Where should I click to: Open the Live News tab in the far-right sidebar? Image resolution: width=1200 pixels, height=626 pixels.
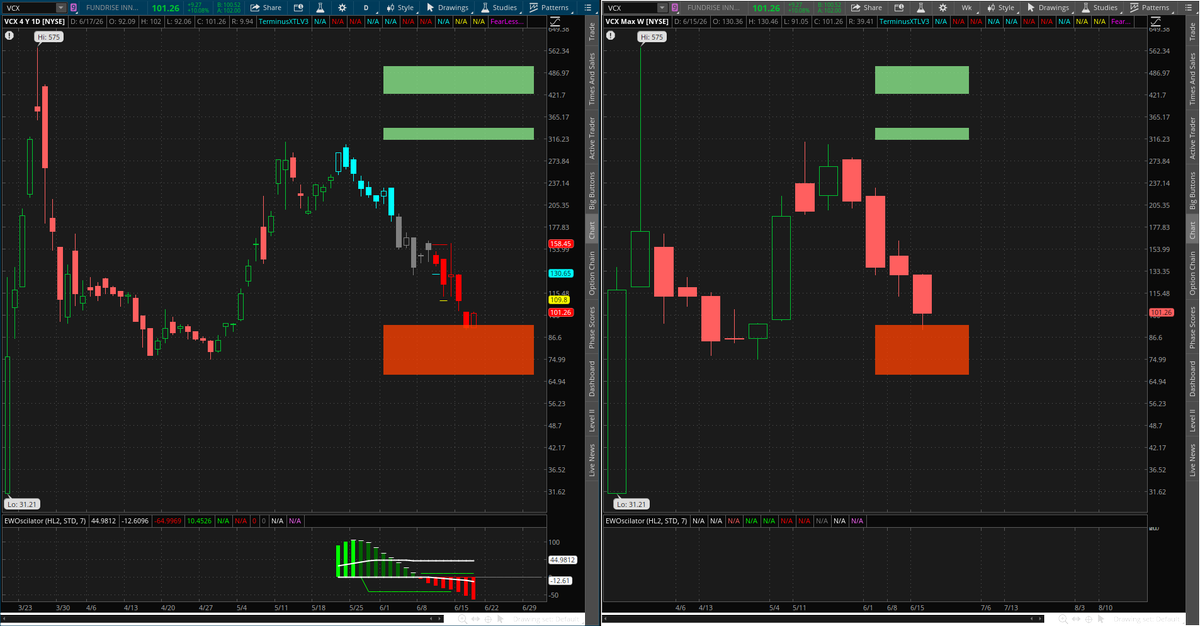point(1192,458)
